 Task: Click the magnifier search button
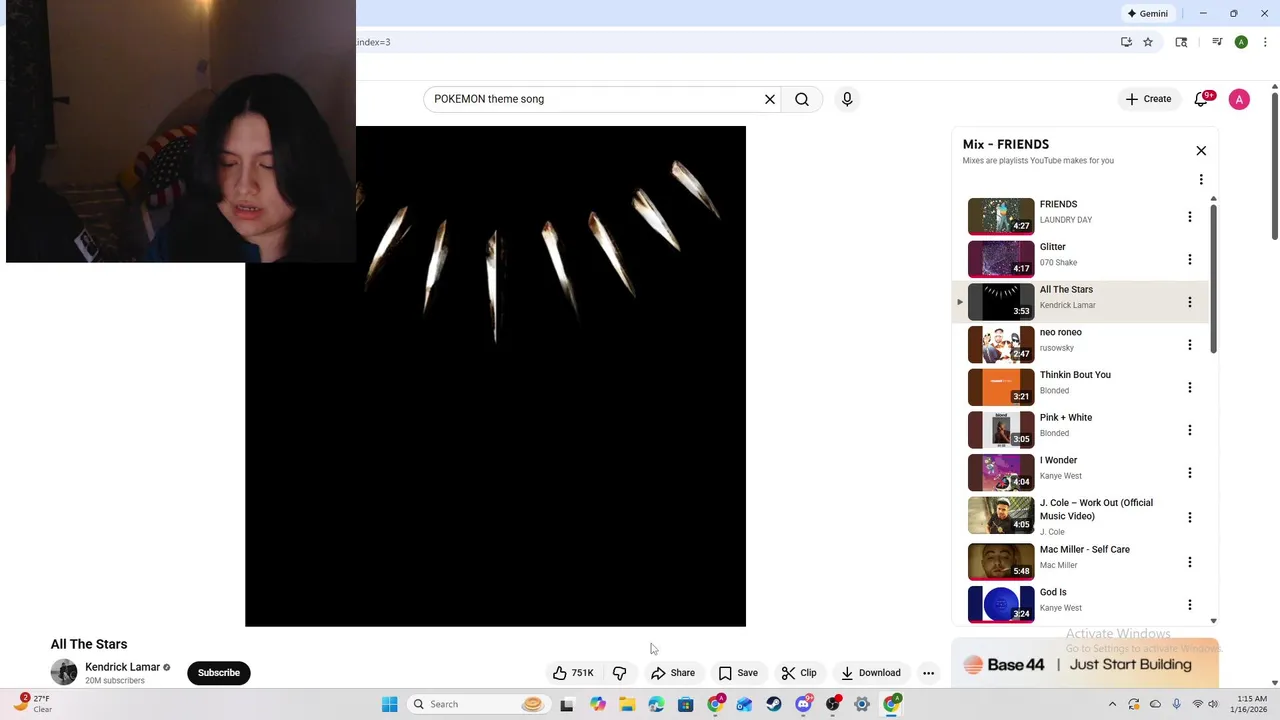(802, 99)
